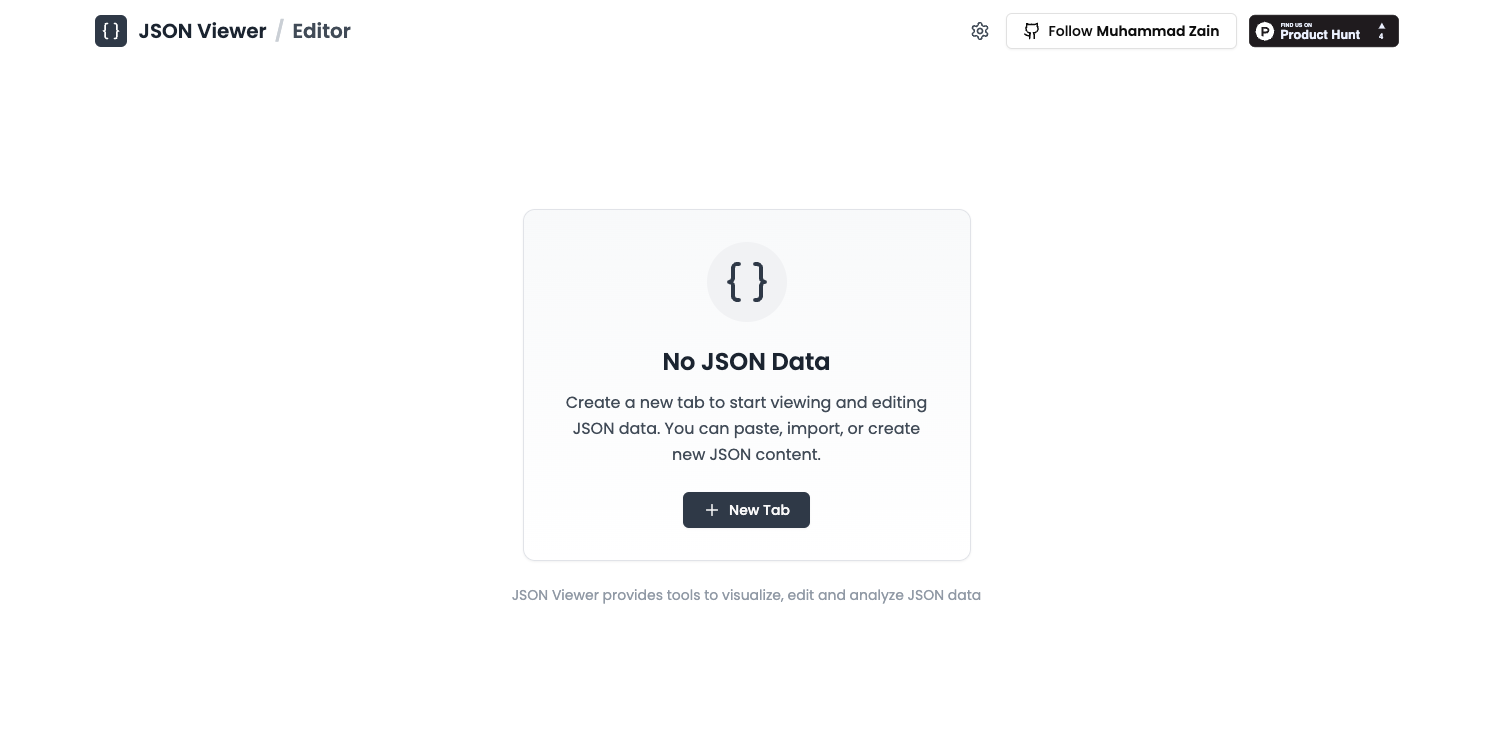The image size is (1489, 748).
Task: Click the Follow Muhammad Zain button
Action: 1121,31
